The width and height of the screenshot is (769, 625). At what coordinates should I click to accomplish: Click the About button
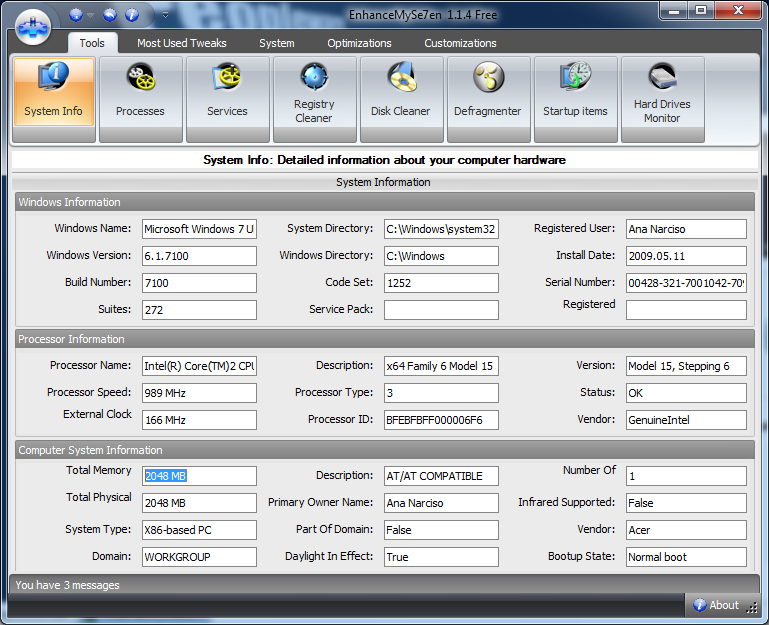pyautogui.click(x=716, y=605)
